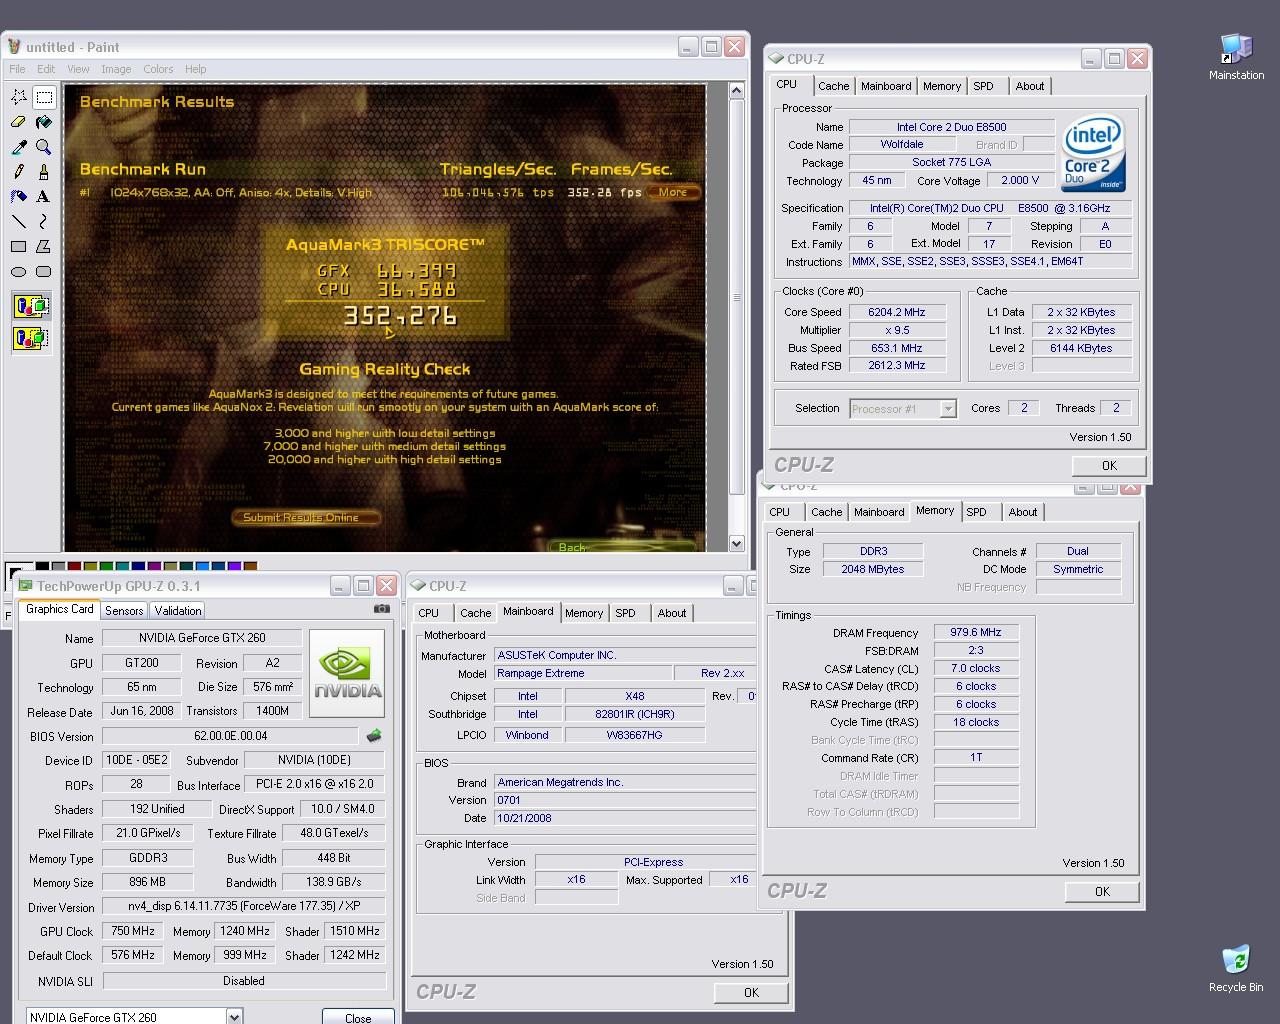Viewport: 1280px width, 1024px height.
Task: Open the Image menu in Paint
Action: click(x=116, y=69)
